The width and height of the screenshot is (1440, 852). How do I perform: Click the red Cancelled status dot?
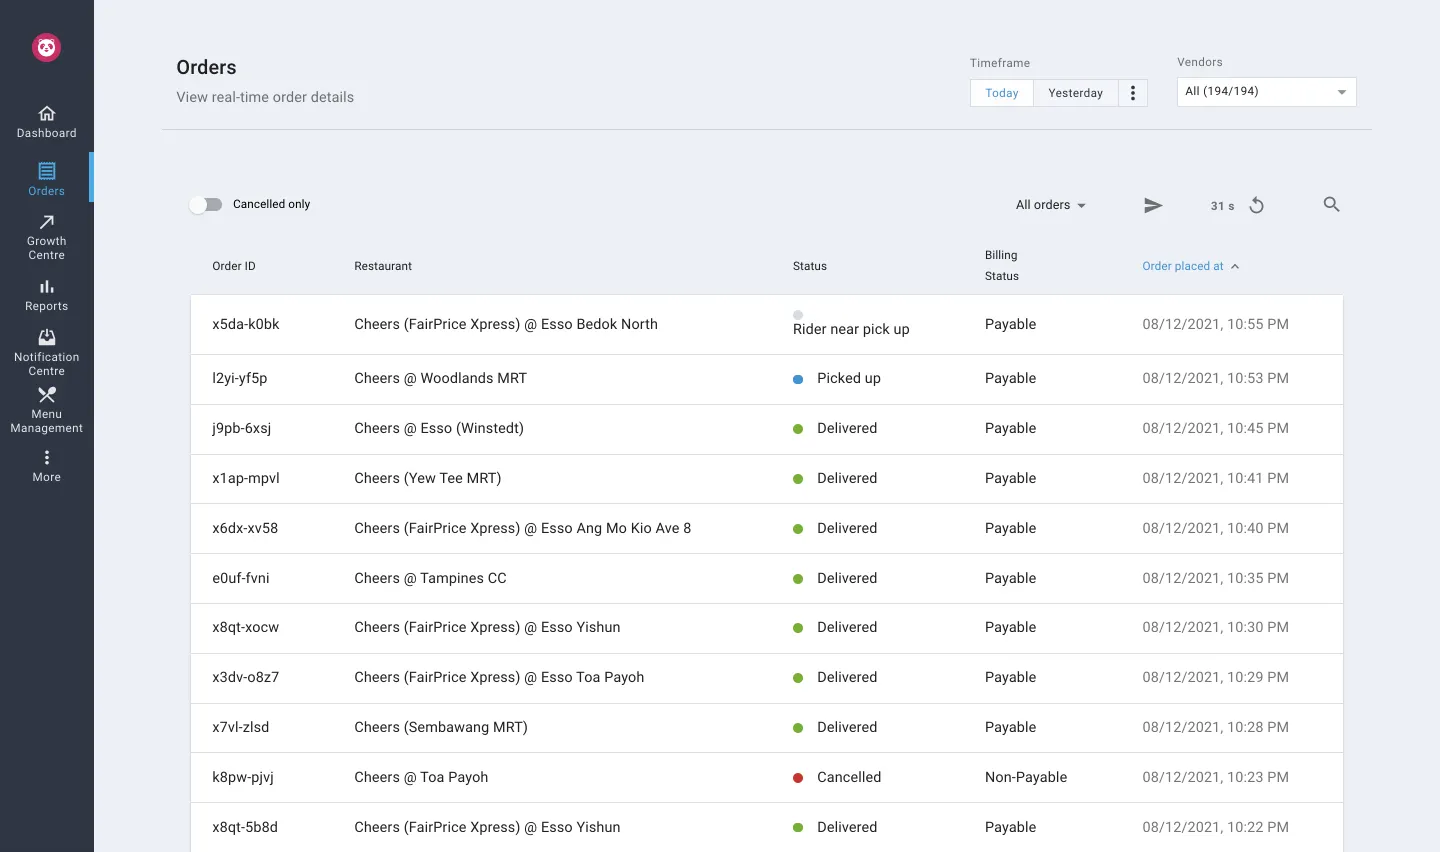(798, 778)
